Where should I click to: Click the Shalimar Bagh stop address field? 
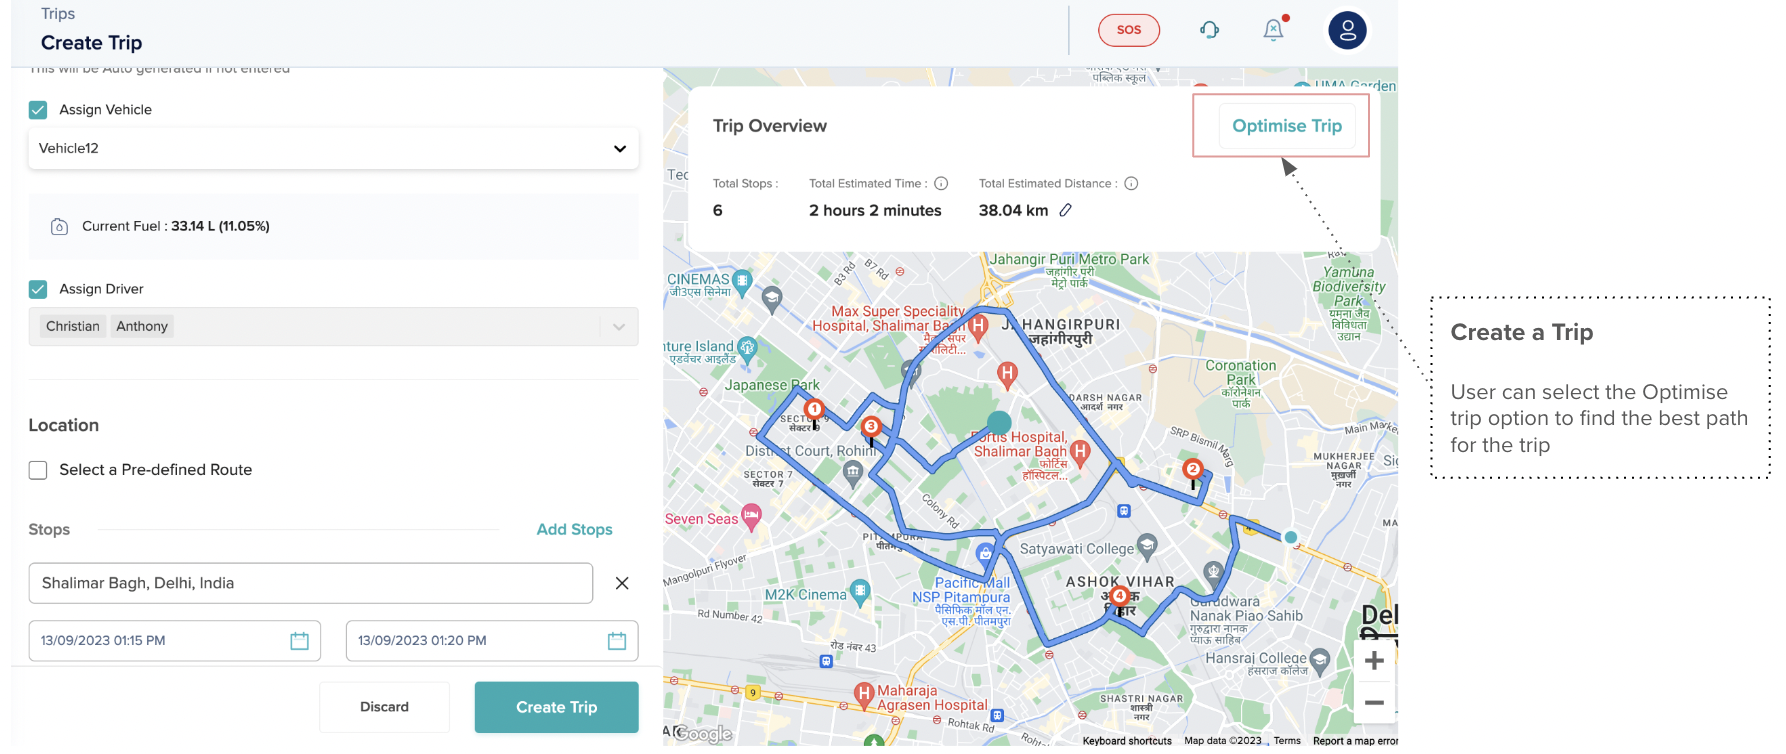[310, 583]
